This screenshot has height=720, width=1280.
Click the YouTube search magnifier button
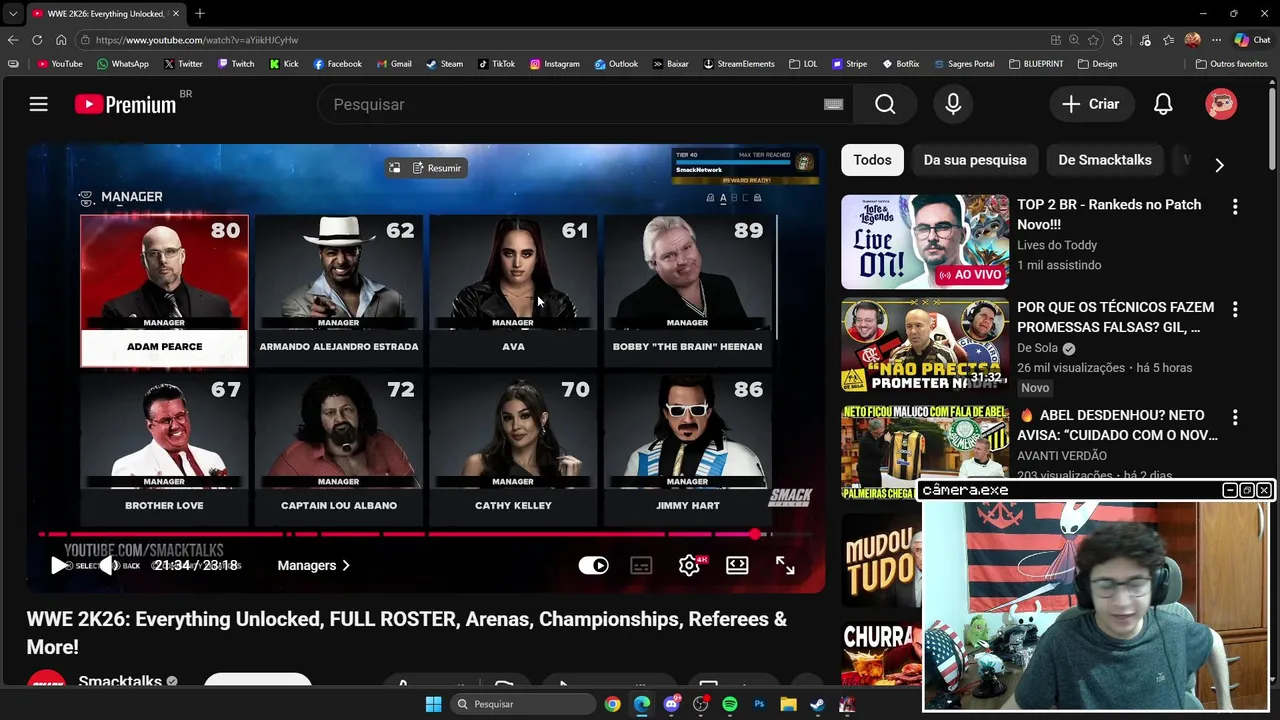[x=885, y=104]
